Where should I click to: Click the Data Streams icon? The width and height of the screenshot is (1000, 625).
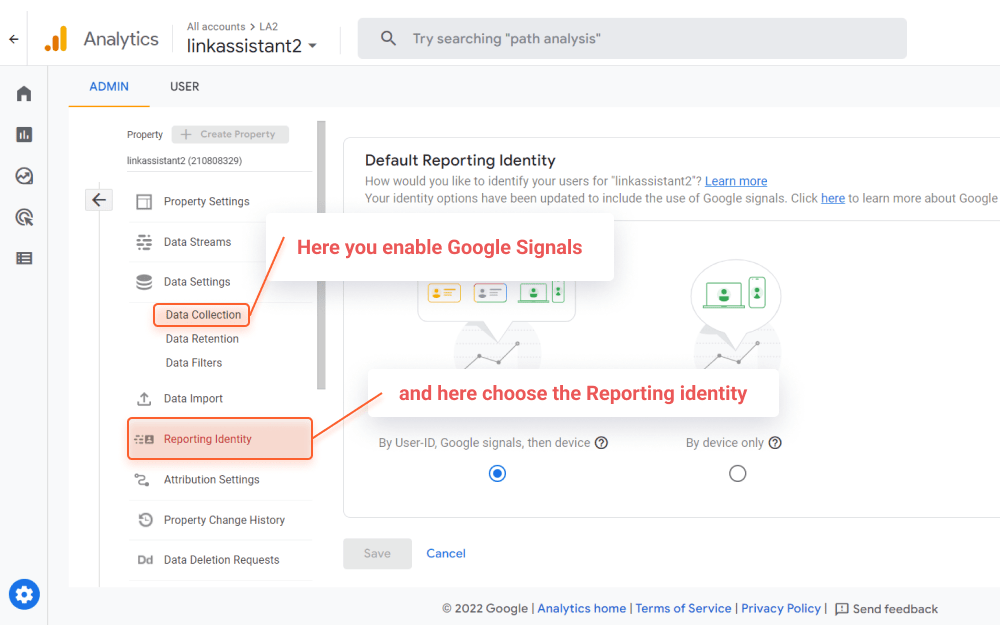[144, 242]
